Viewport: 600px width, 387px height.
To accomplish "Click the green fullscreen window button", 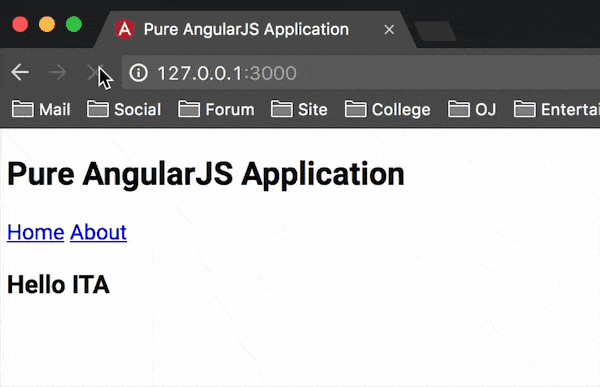I will coord(74,24).
